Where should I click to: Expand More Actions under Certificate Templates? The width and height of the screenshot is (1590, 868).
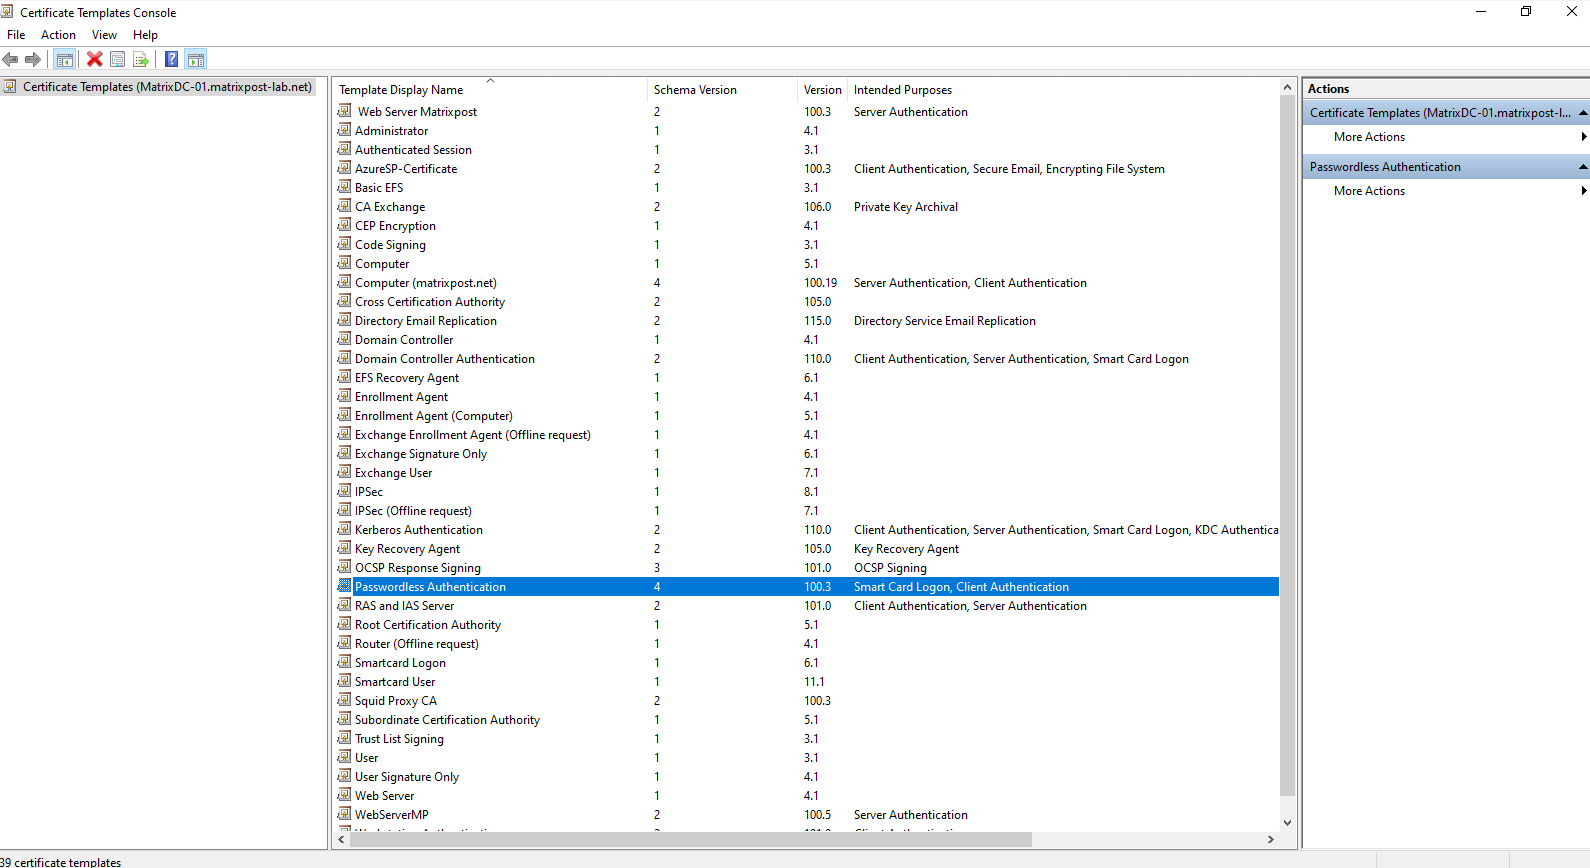tap(1446, 137)
